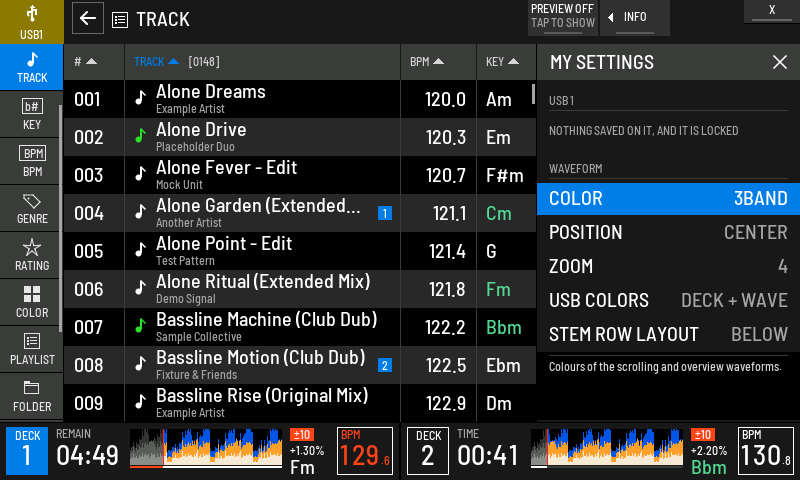Sort by KEY column header

point(506,62)
